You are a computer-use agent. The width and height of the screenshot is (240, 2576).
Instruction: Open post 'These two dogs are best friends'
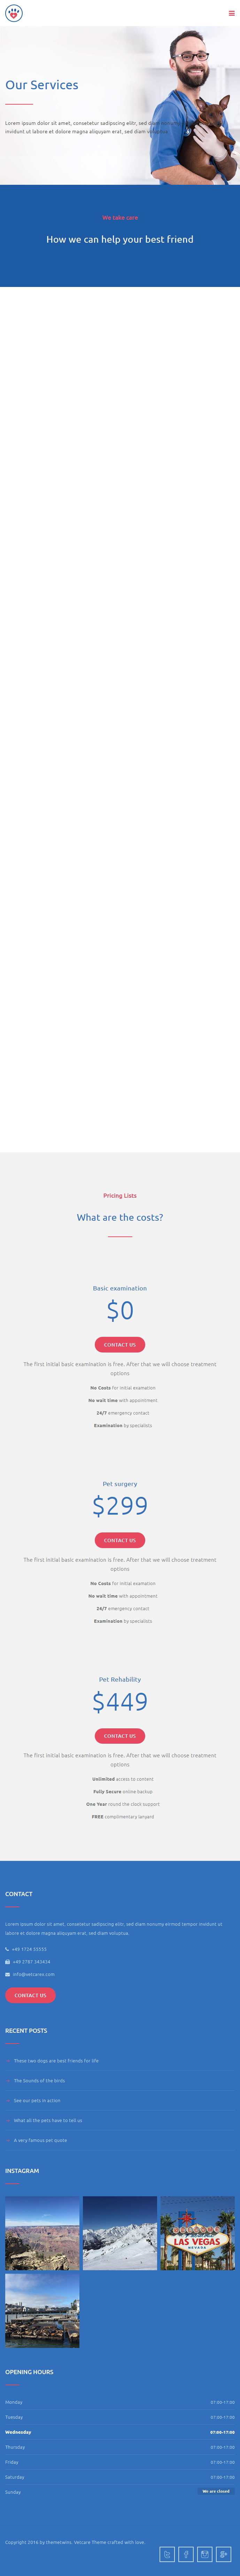click(x=56, y=2060)
